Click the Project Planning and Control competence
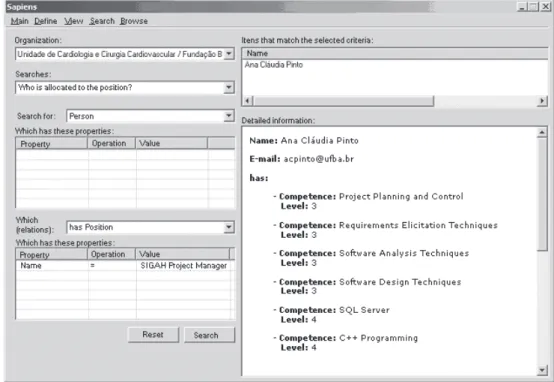Screen dimensions: 554x382 401,196
